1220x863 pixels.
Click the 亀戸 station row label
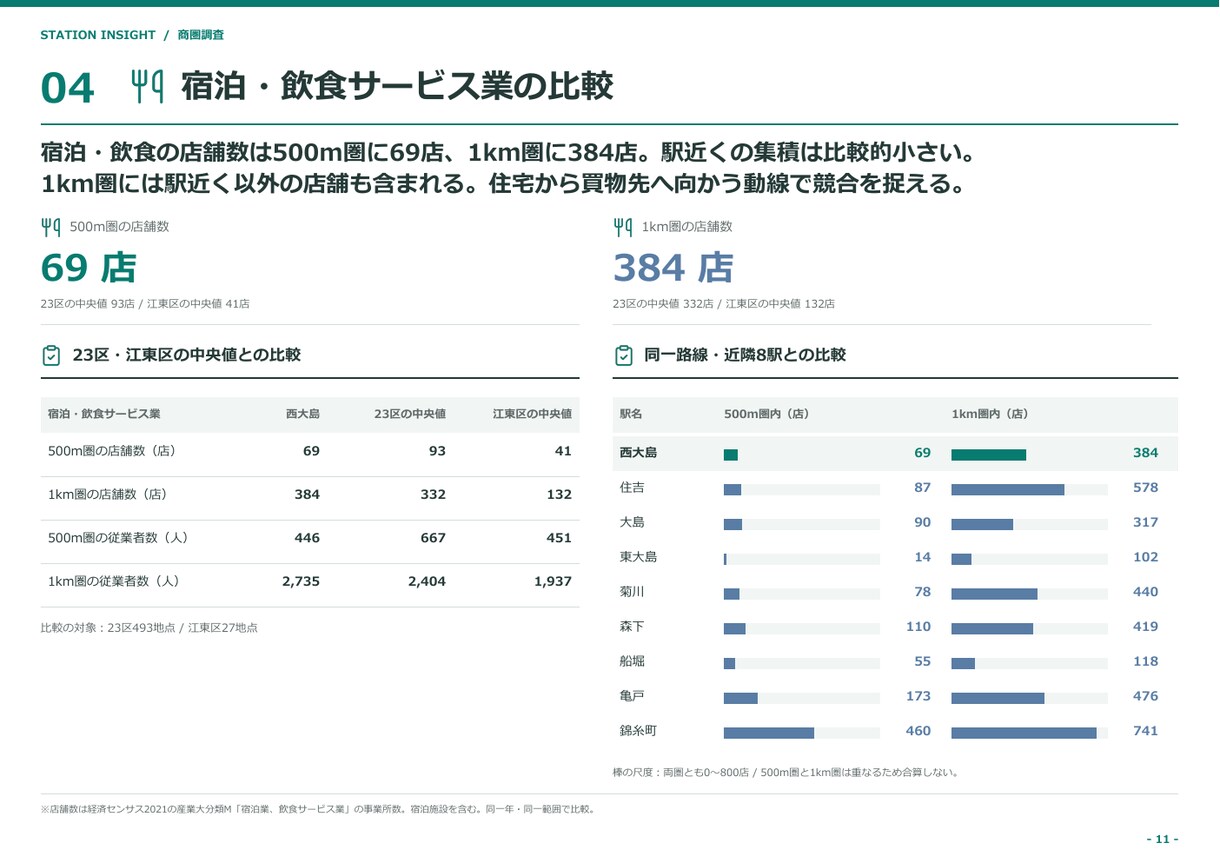coord(632,696)
